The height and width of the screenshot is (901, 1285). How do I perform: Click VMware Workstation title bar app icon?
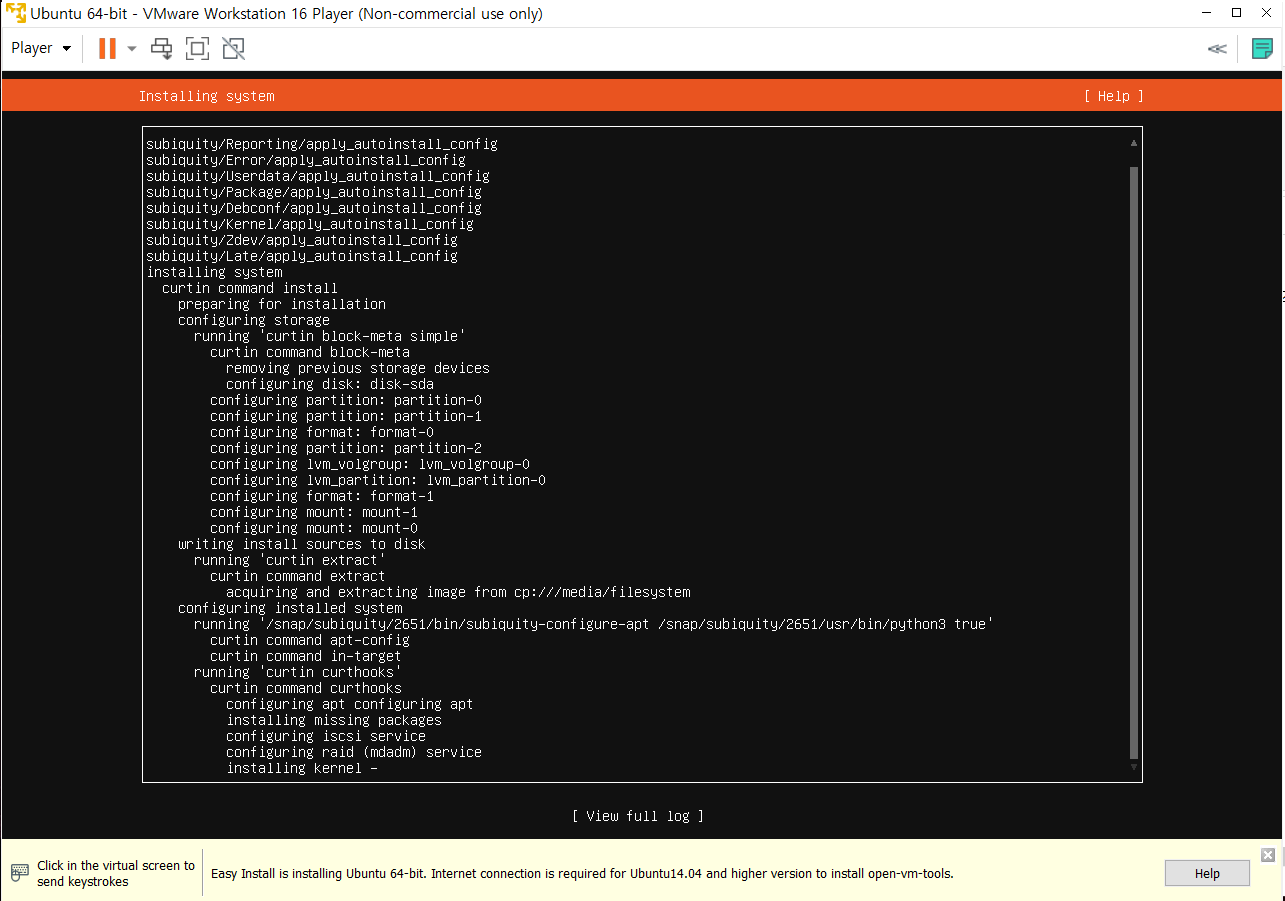(x=16, y=13)
